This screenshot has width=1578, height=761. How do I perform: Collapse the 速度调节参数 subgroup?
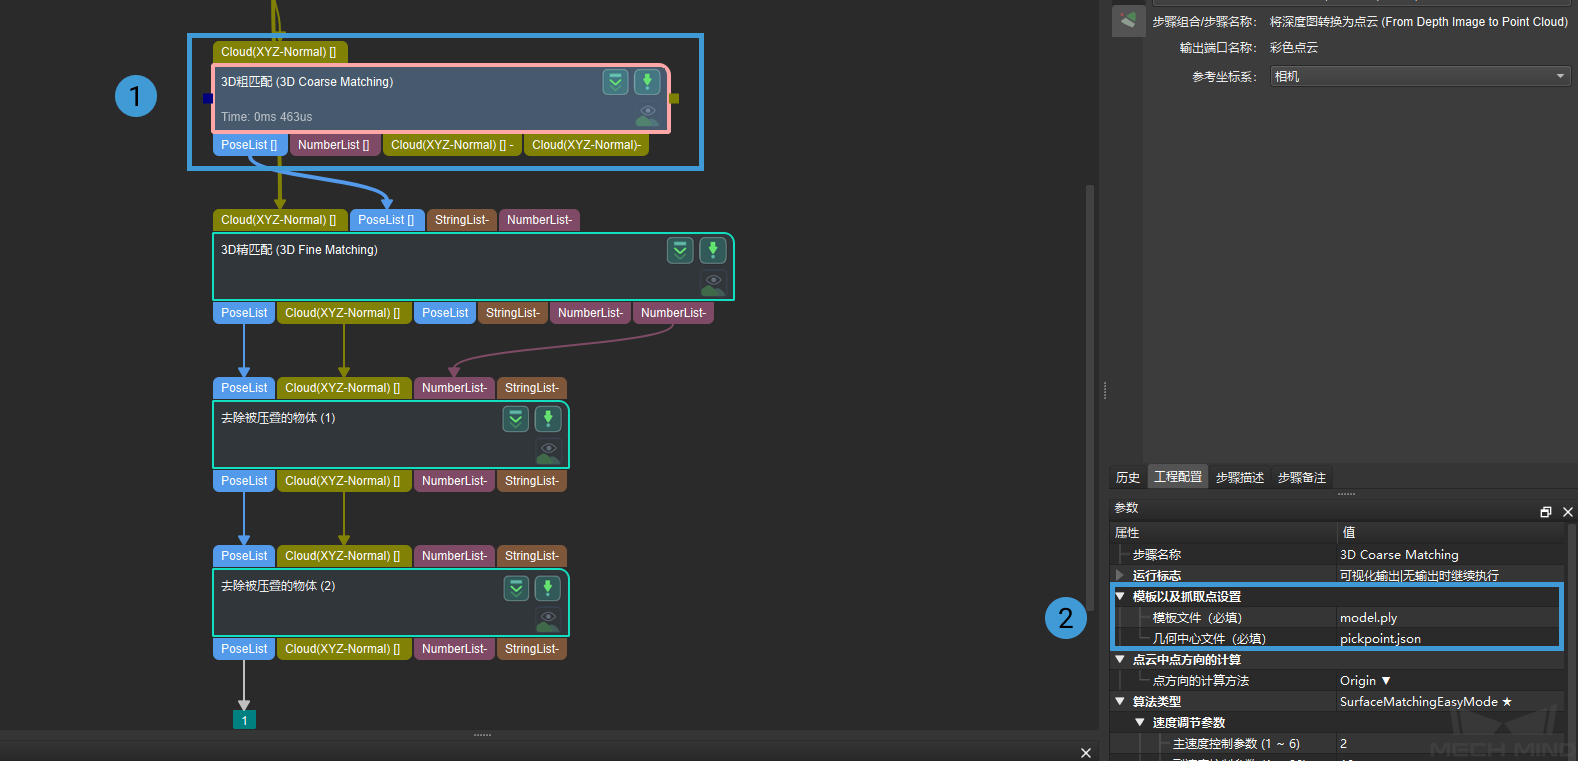click(x=1140, y=722)
